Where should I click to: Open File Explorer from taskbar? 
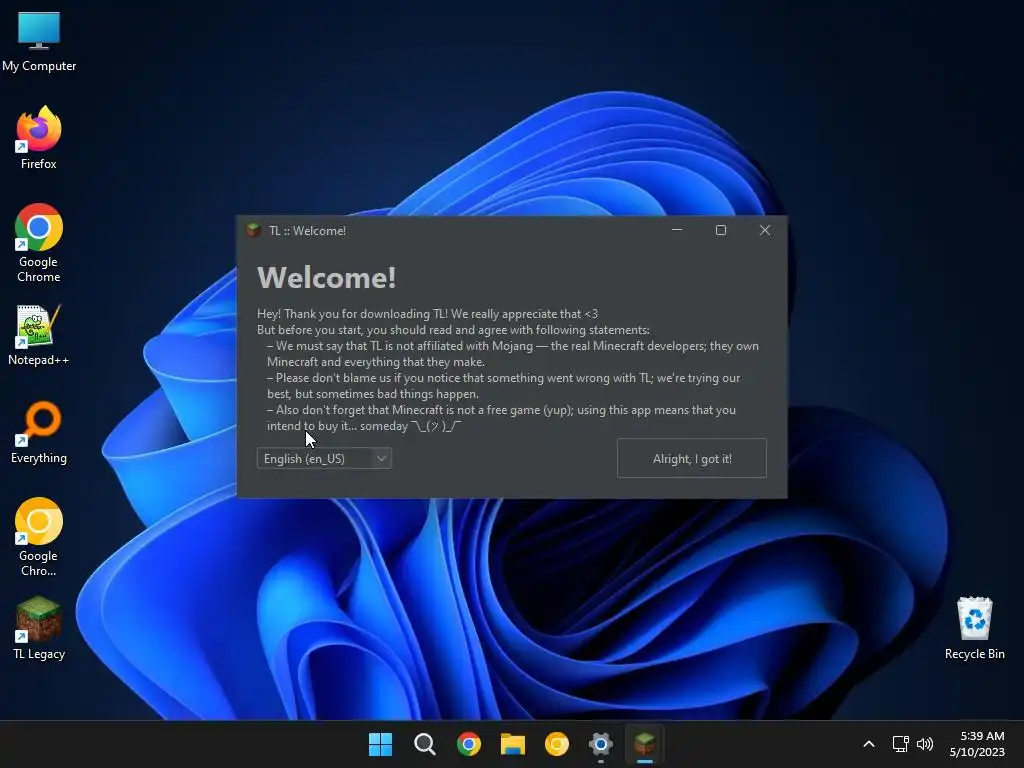click(513, 744)
